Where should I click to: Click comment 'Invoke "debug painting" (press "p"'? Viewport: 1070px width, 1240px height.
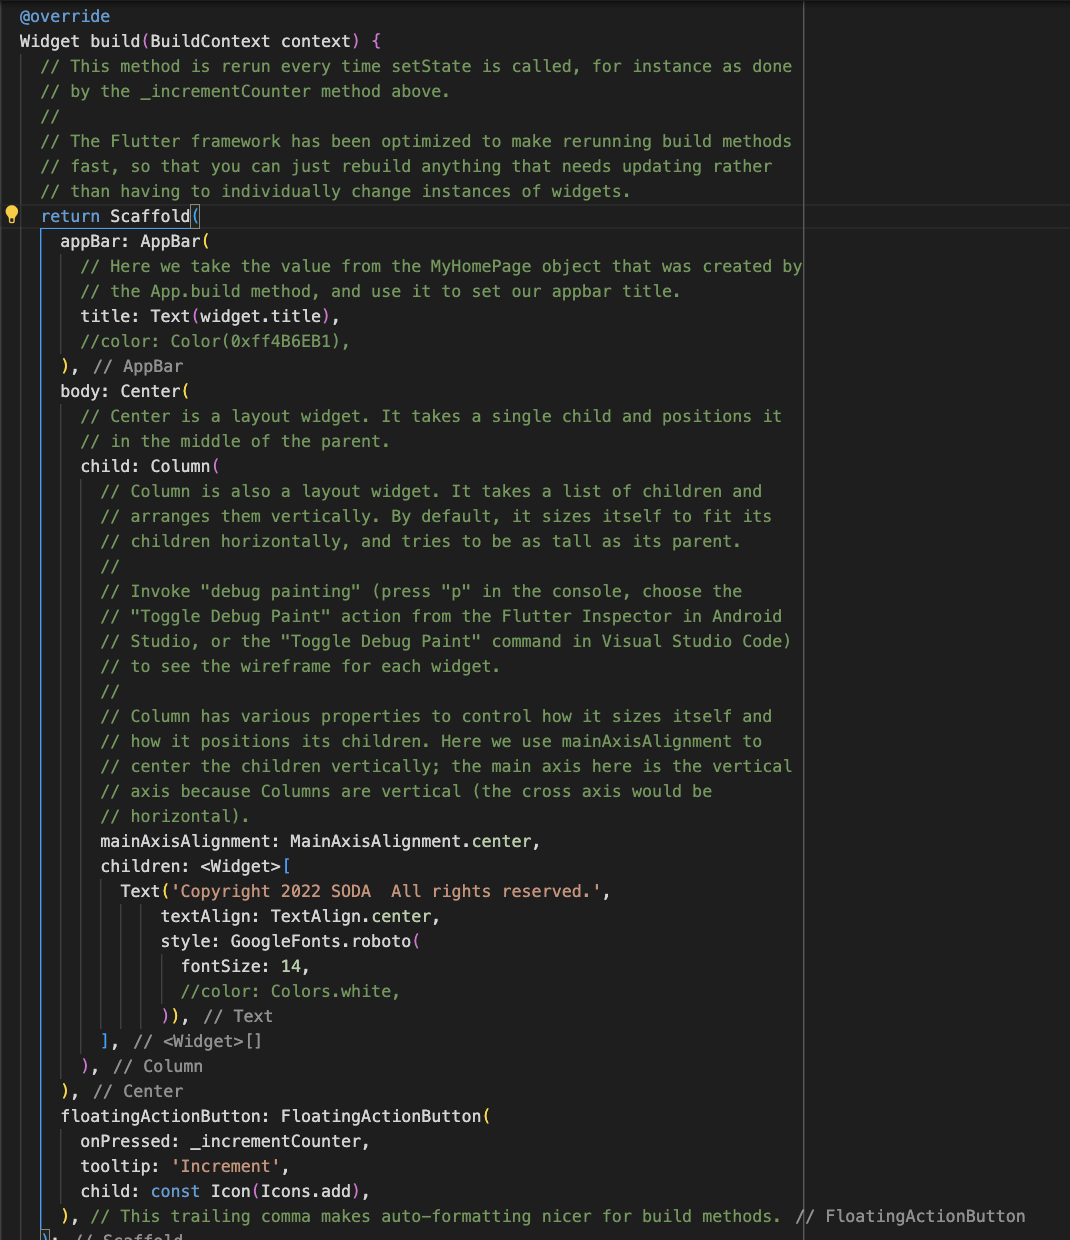click(300, 591)
